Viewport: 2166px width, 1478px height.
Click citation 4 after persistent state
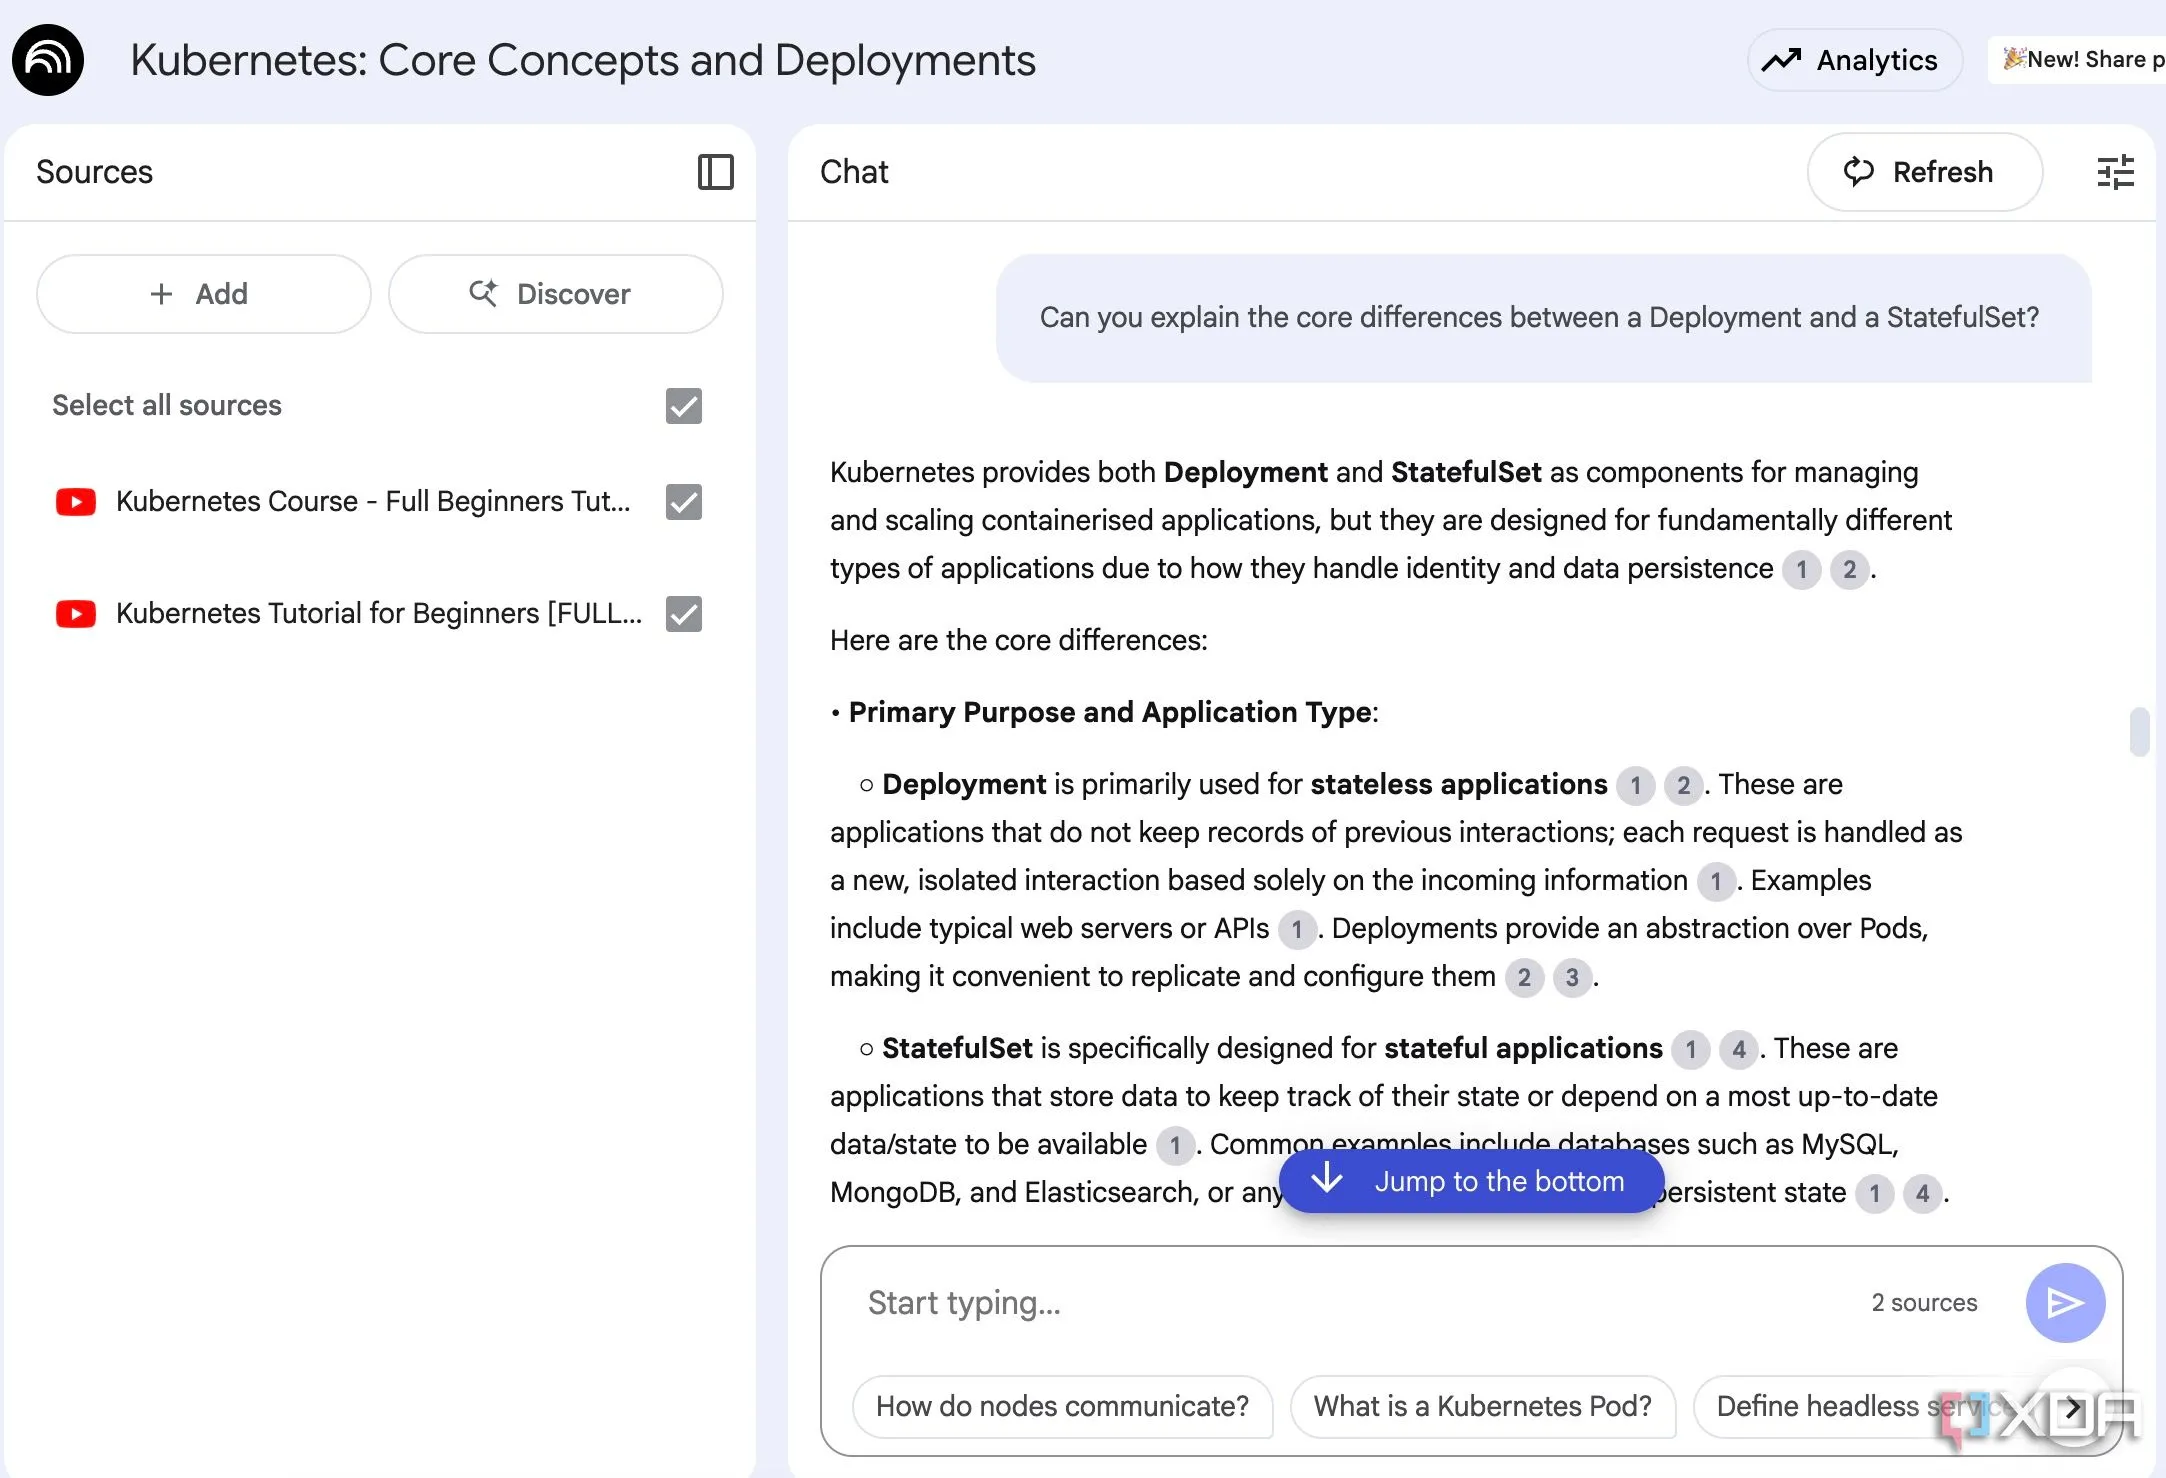click(x=1923, y=1194)
